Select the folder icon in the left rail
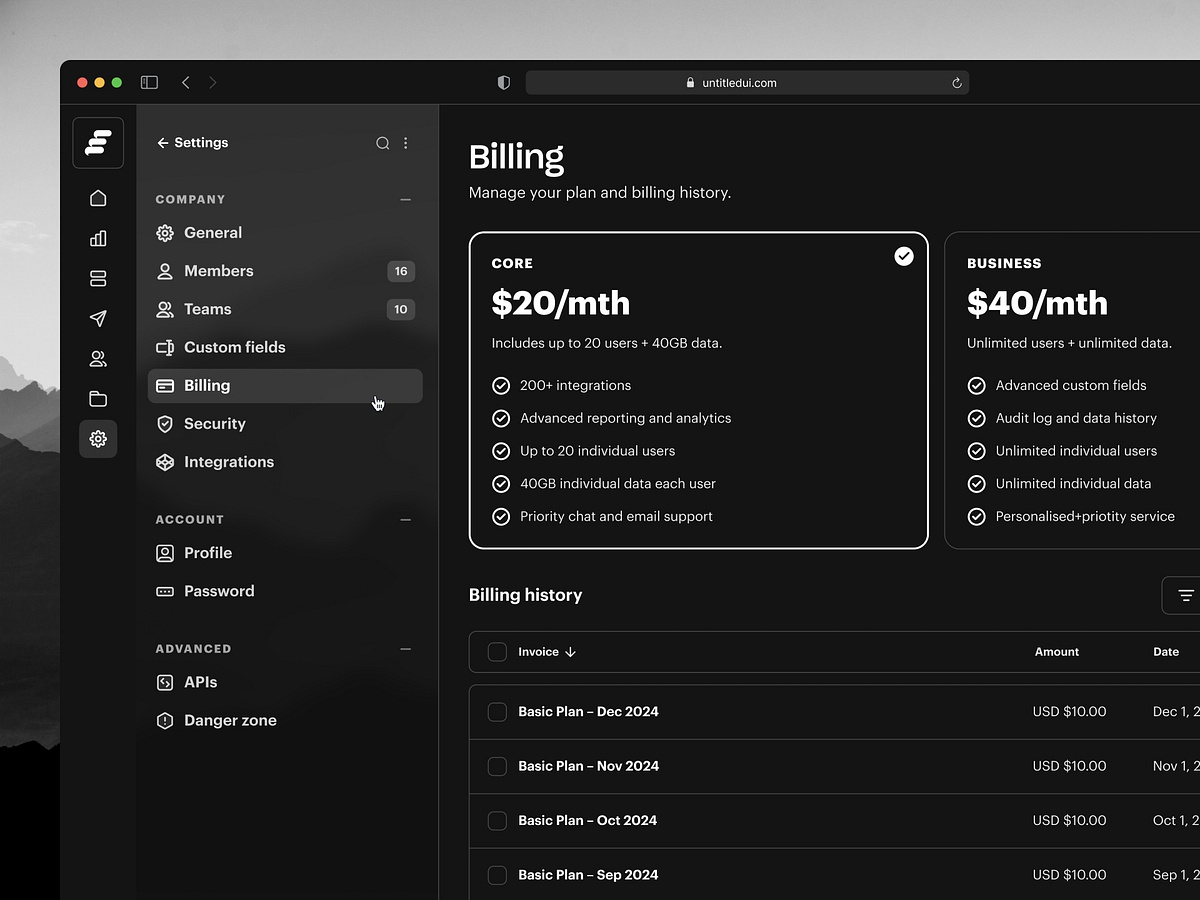Screen dimensions: 1200x900 click(x=97, y=398)
